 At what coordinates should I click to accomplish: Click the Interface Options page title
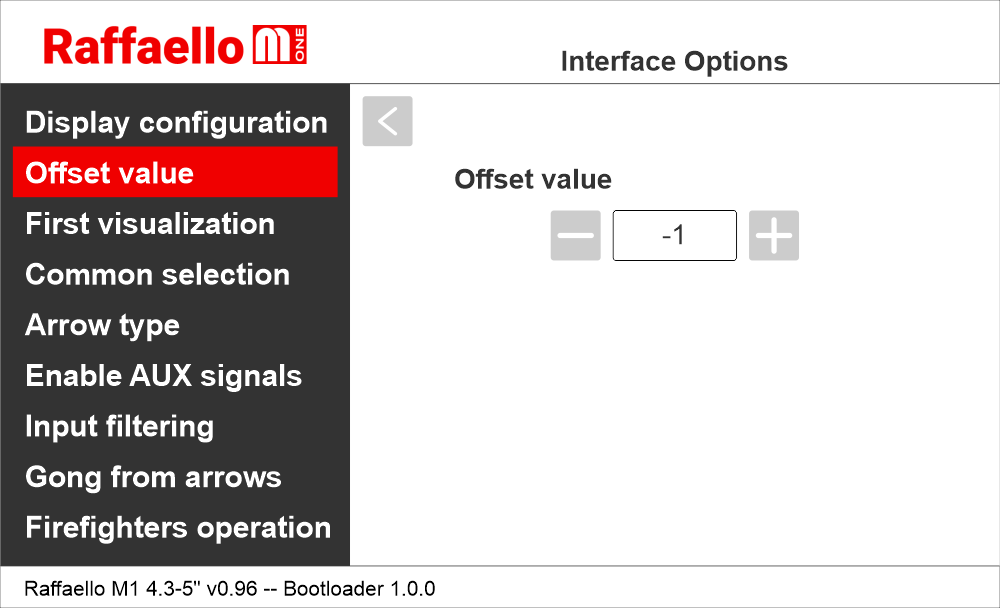[x=674, y=62]
